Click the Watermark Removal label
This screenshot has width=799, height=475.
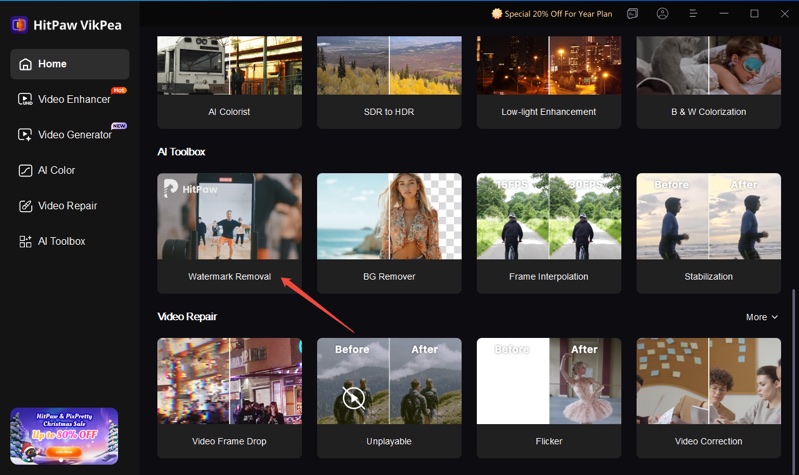[229, 276]
